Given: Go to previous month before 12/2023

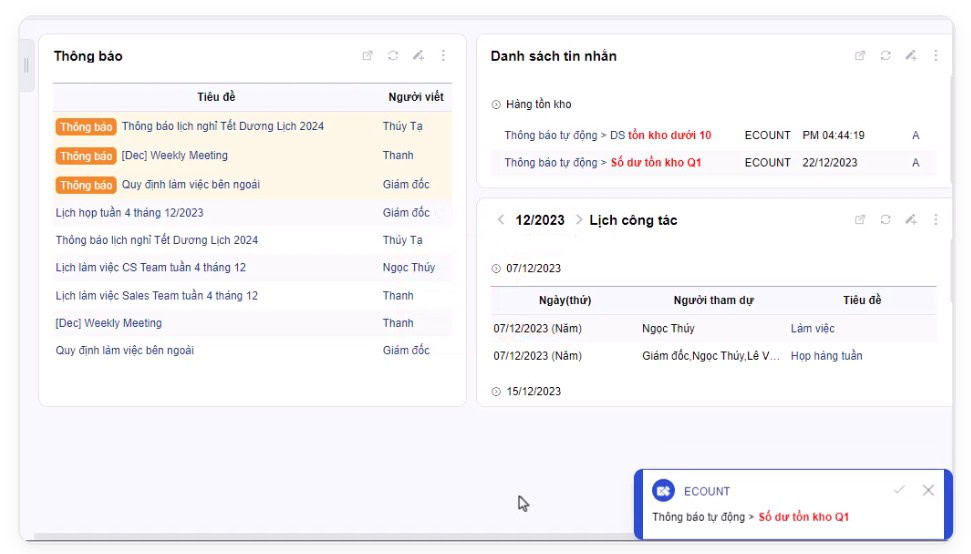Looking at the screenshot, I should (501, 220).
